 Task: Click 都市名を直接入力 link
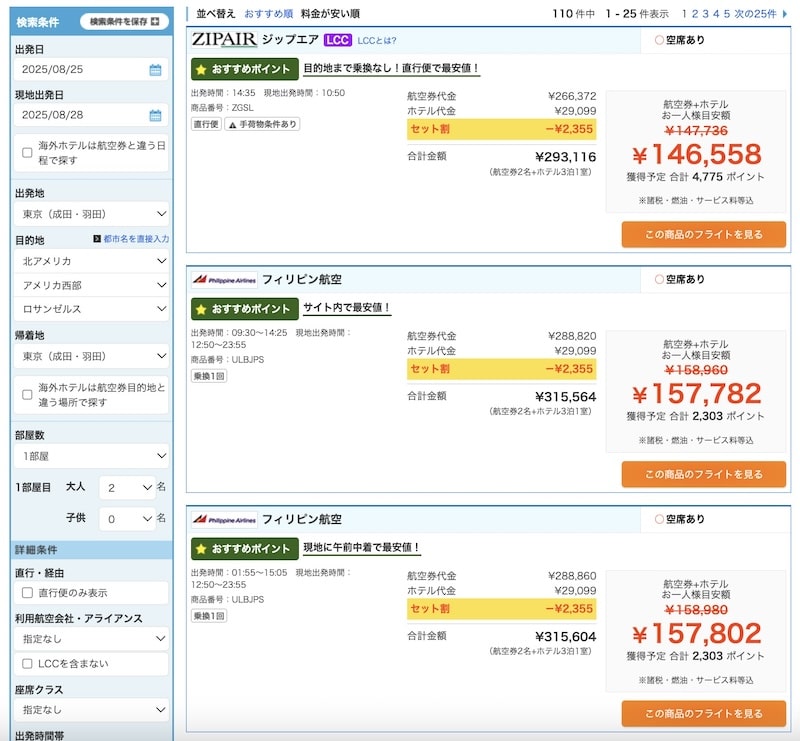[x=136, y=238]
